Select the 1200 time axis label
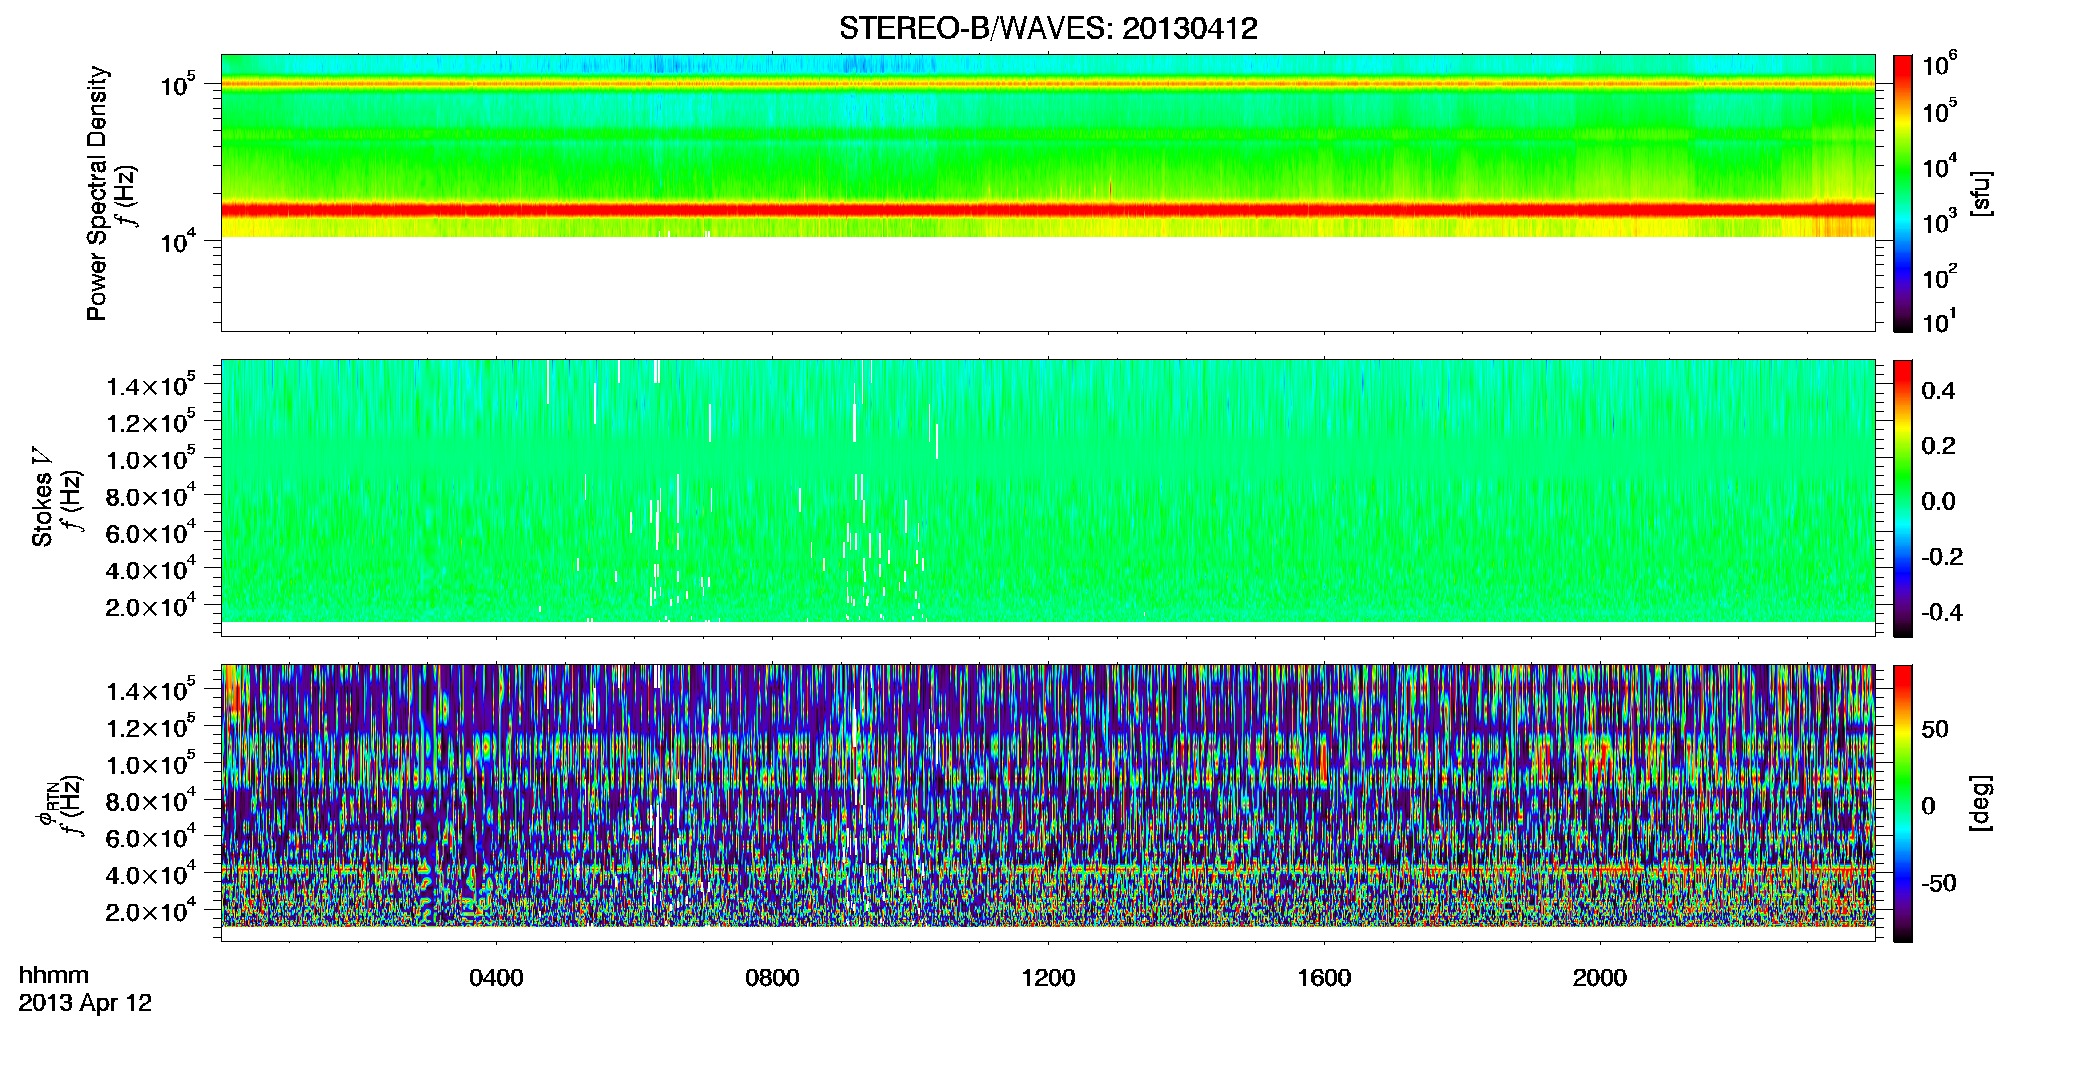The image size is (2096, 1080). tap(1048, 978)
